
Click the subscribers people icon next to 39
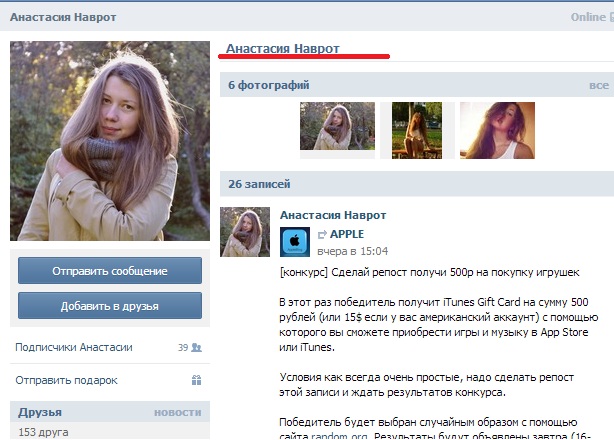click(x=197, y=347)
